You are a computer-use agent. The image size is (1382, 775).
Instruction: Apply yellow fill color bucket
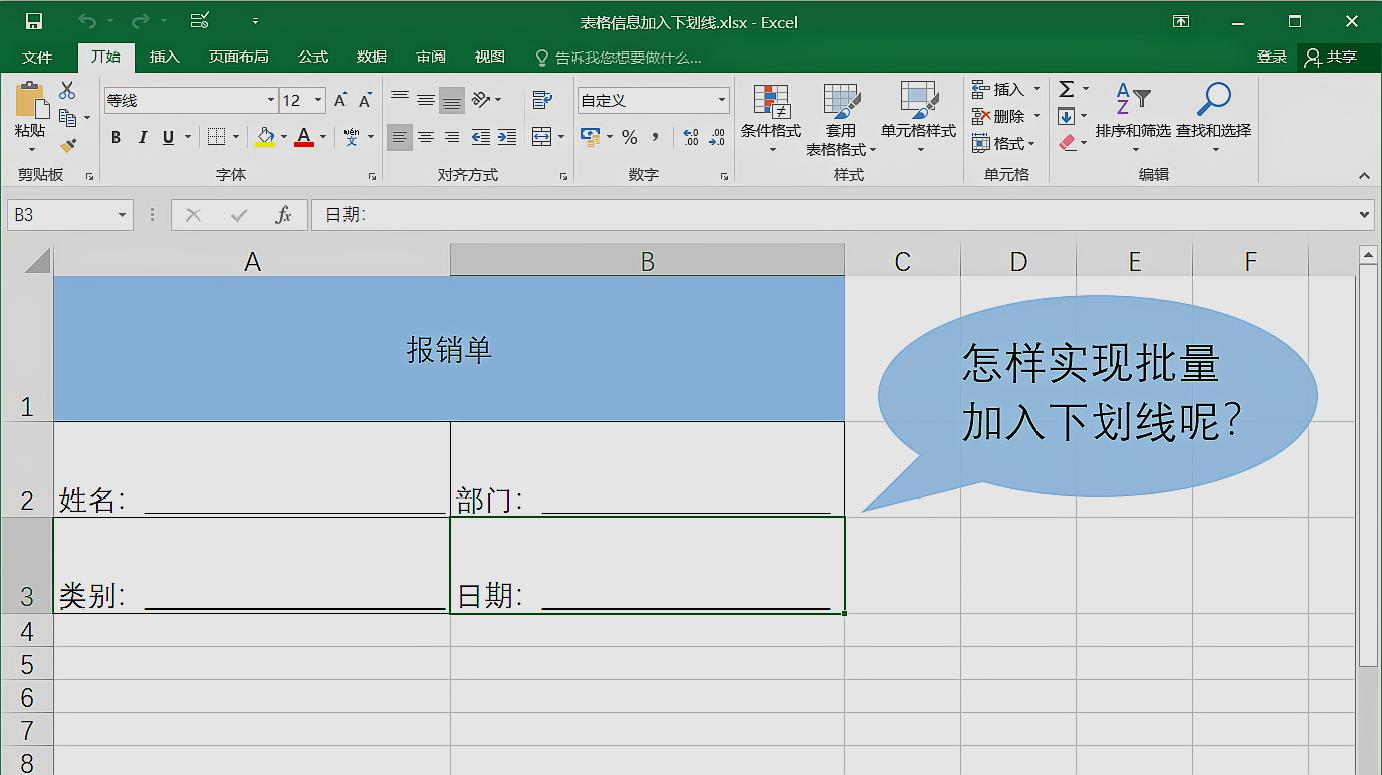coord(265,137)
